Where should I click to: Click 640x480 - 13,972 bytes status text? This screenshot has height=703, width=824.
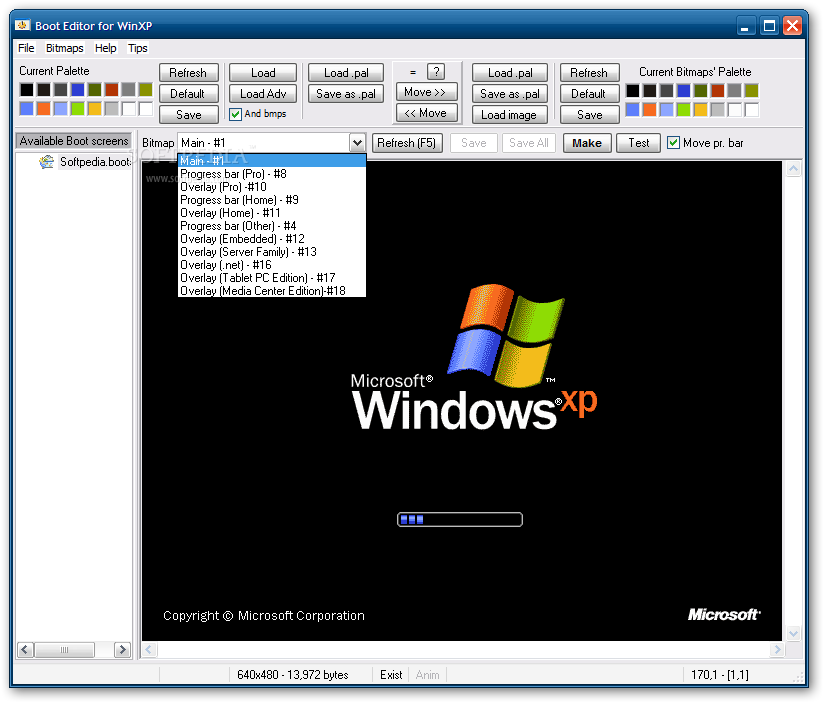pos(293,675)
